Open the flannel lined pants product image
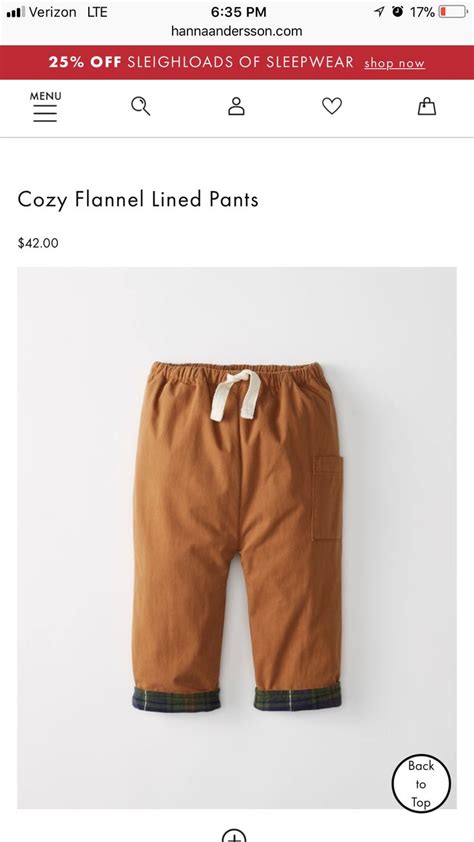The image size is (474, 842). pos(237,538)
